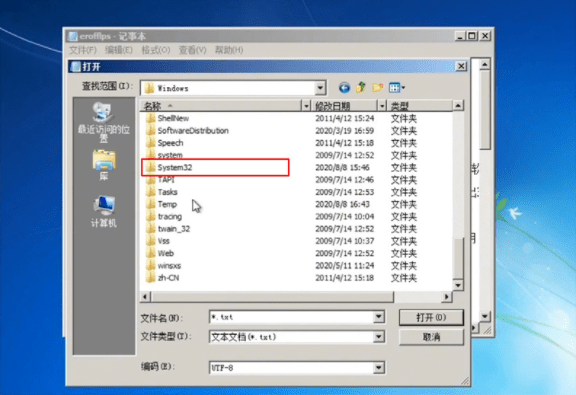Viewport: 576px width, 395px height.
Task: Open the view menu icon
Action: [x=397, y=87]
